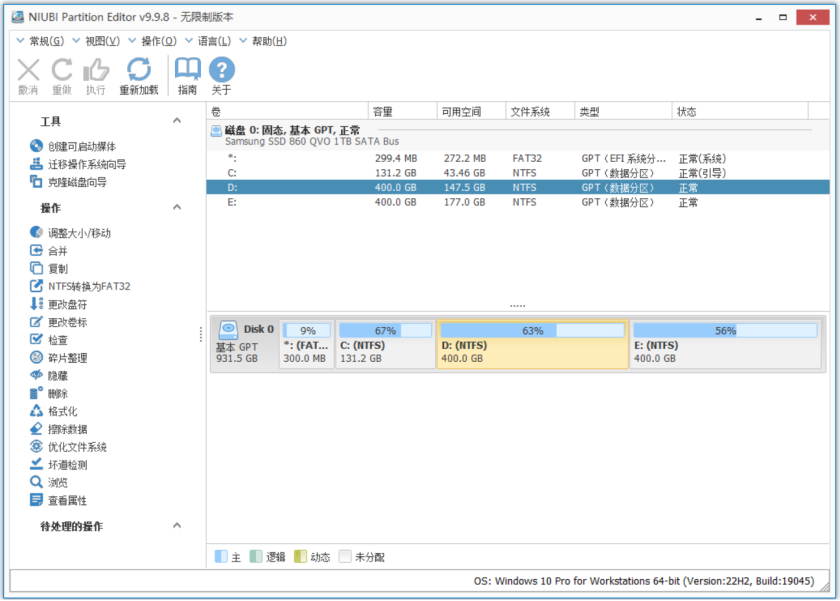This screenshot has width=840, height=601.
Task: Collapse the 待处理的操作 section chevron
Action: pos(177,526)
